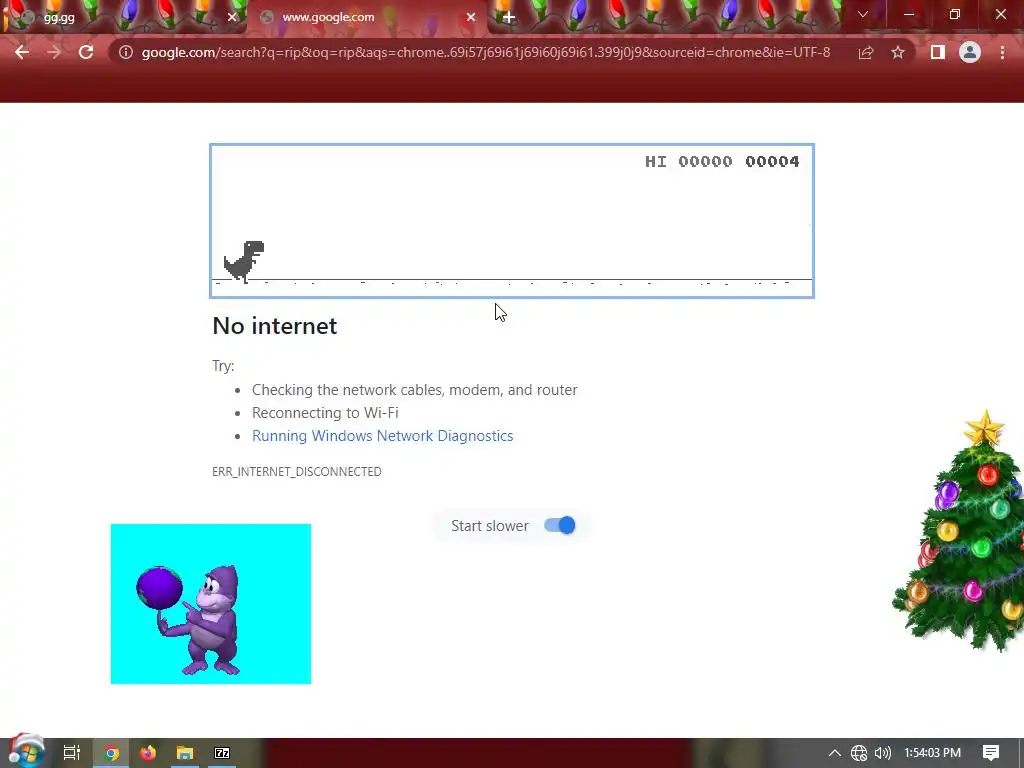Go back to the previous page
This screenshot has height=768, width=1024.
(22, 52)
